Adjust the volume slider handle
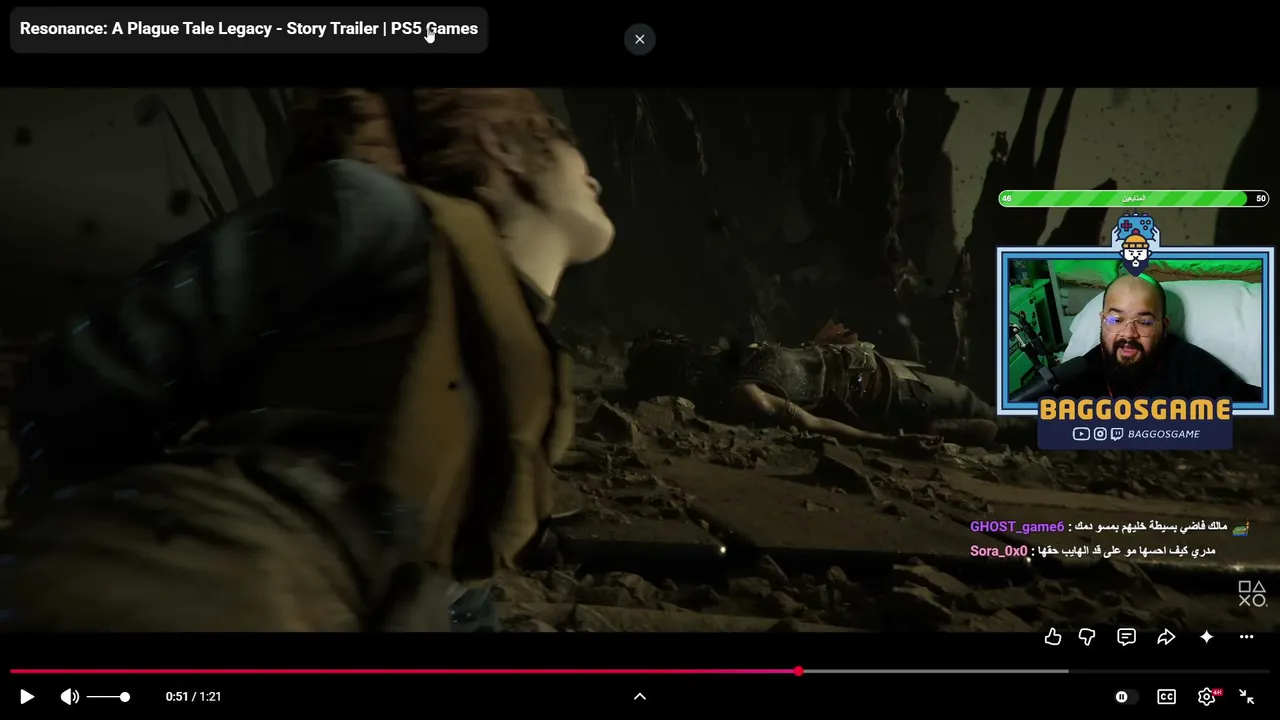This screenshot has height=720, width=1280. pos(125,697)
